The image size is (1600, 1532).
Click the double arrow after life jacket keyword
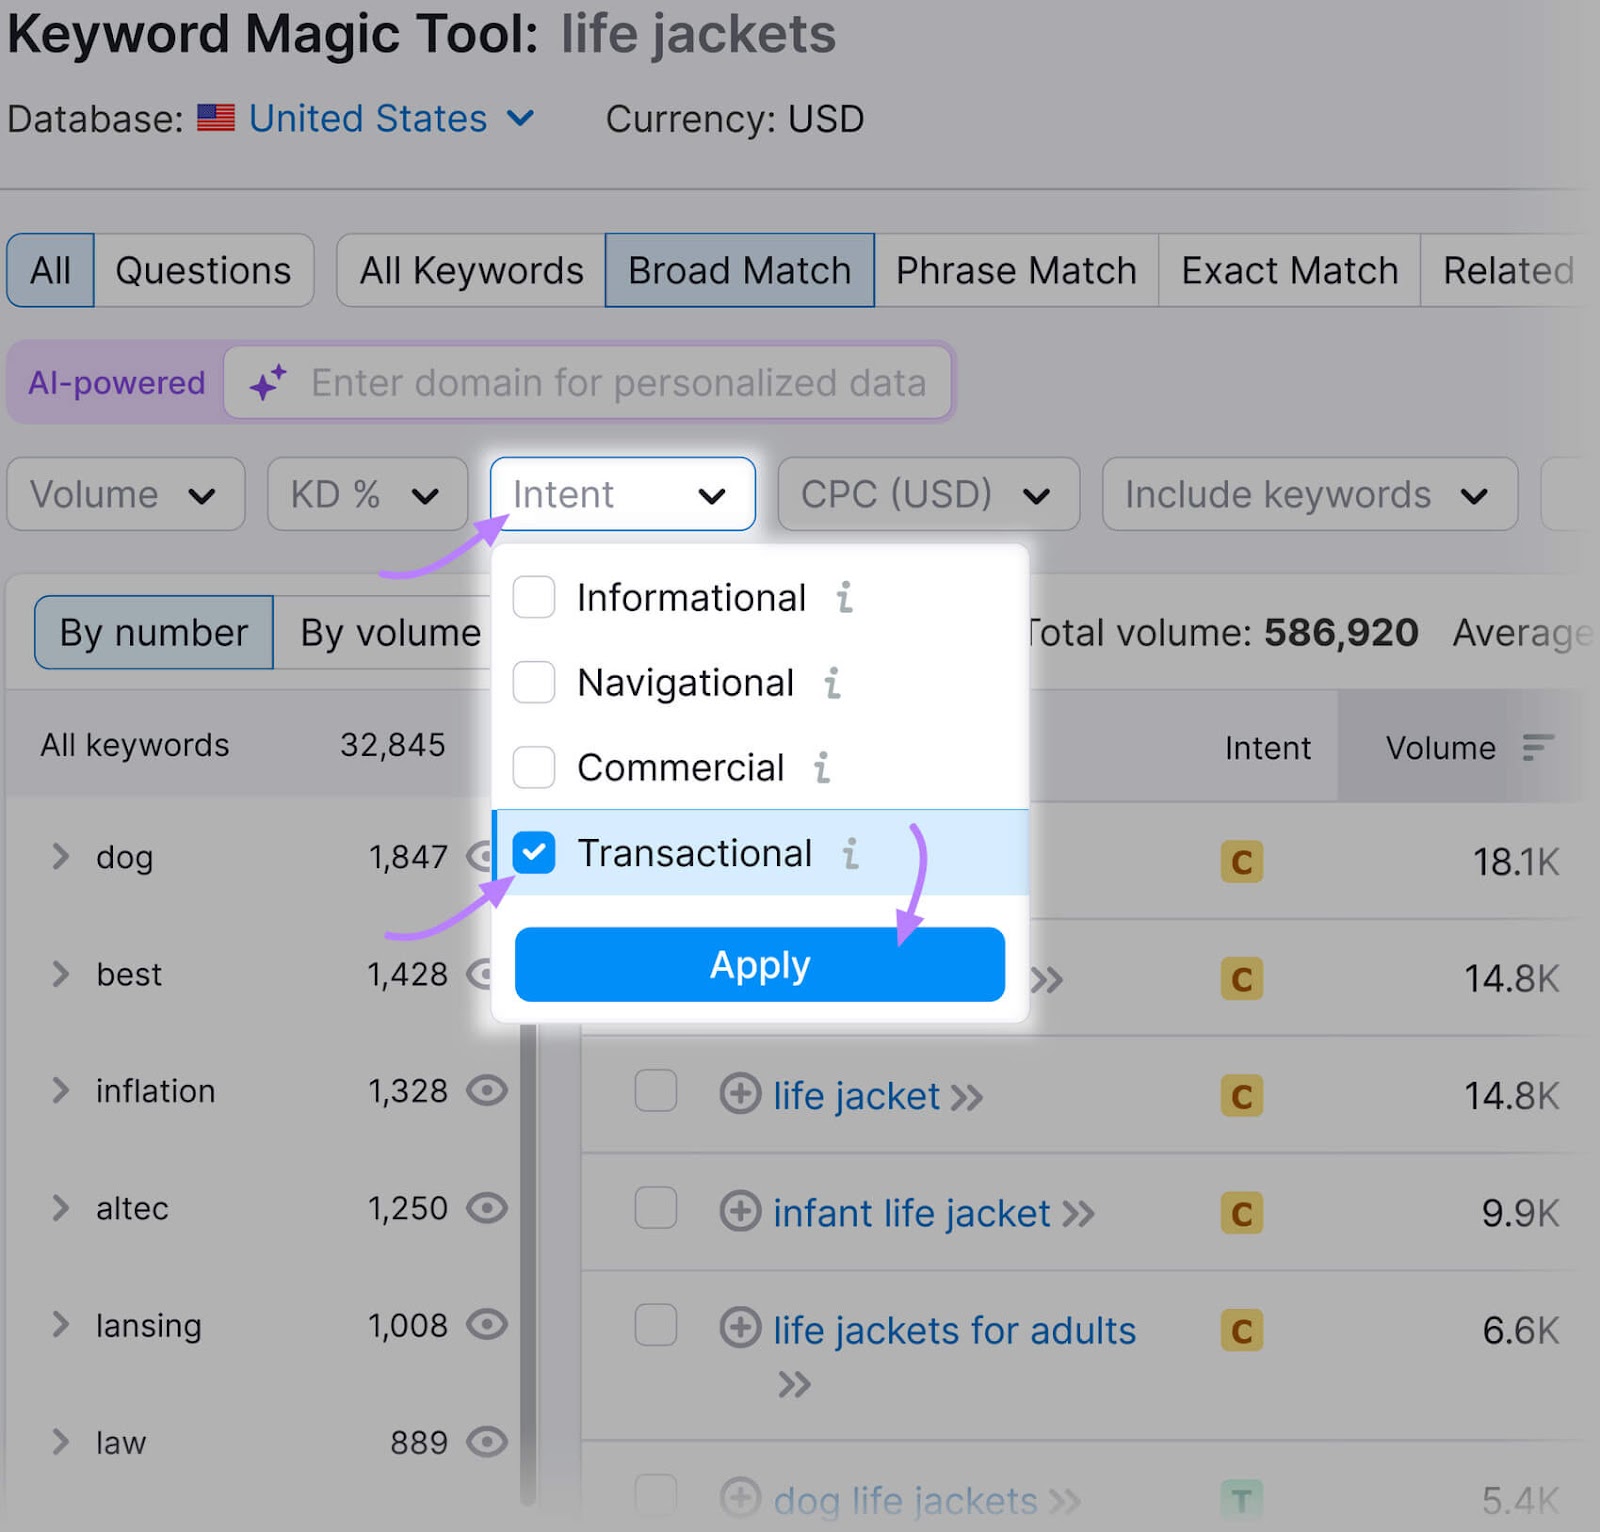tap(967, 1098)
